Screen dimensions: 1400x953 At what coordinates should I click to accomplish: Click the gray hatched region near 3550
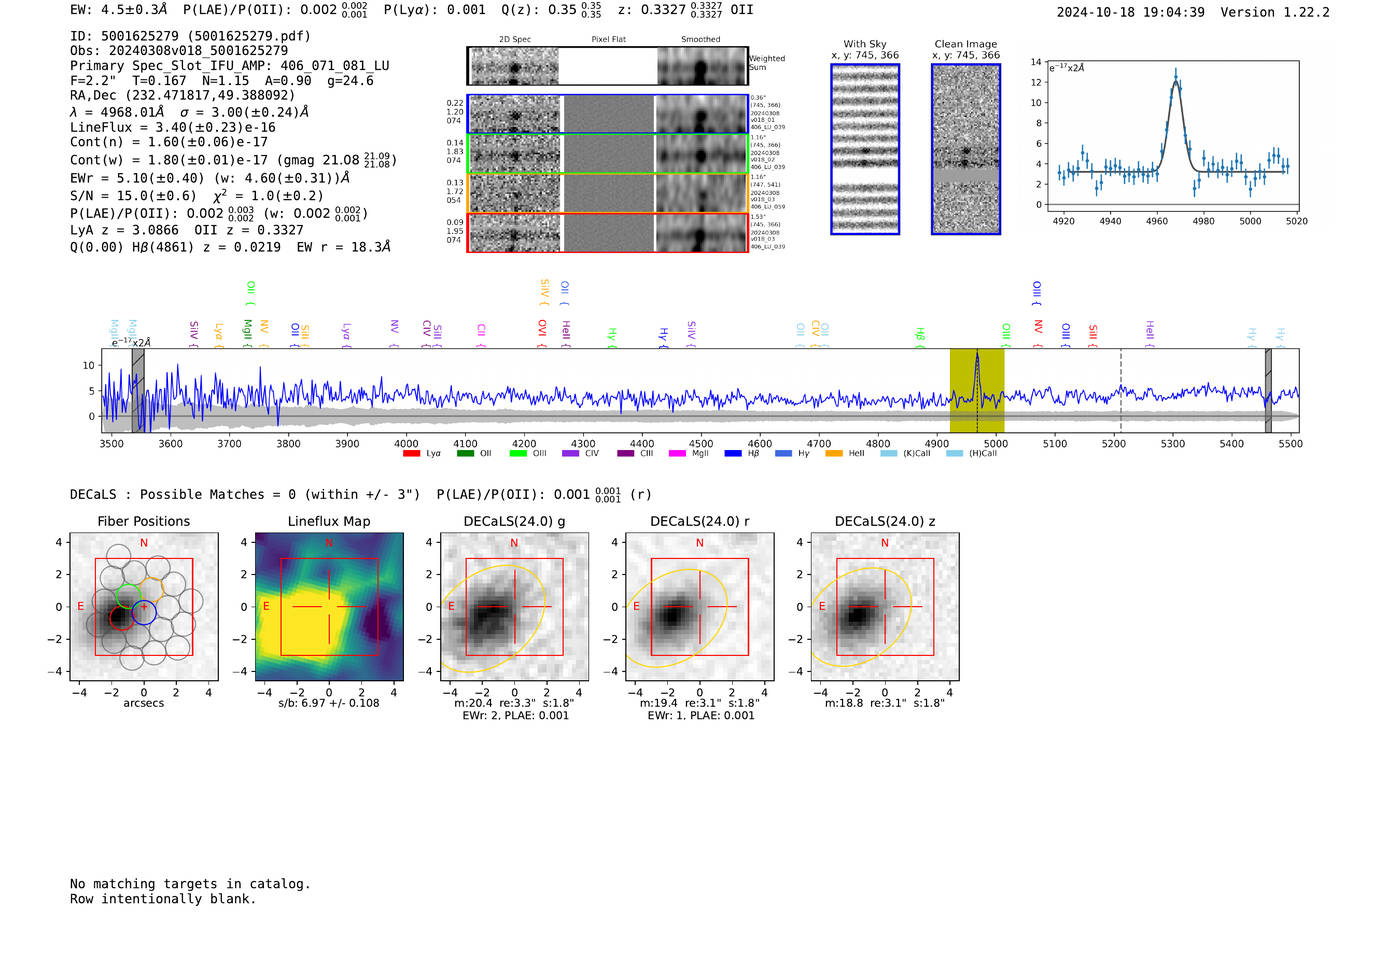click(138, 391)
